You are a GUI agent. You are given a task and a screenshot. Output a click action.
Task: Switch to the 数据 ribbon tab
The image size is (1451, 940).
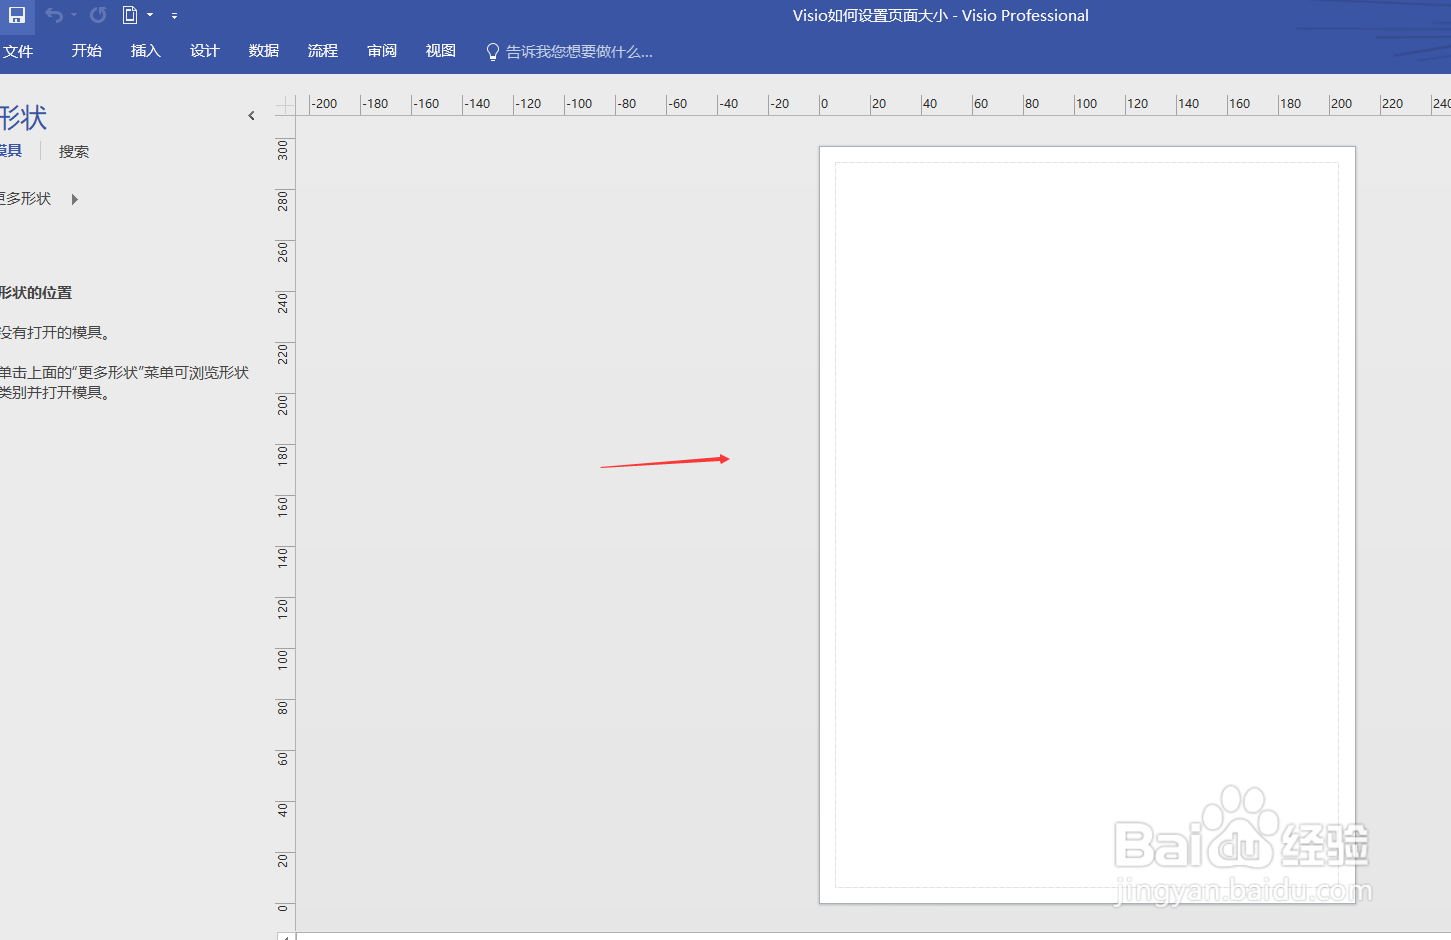coord(264,51)
